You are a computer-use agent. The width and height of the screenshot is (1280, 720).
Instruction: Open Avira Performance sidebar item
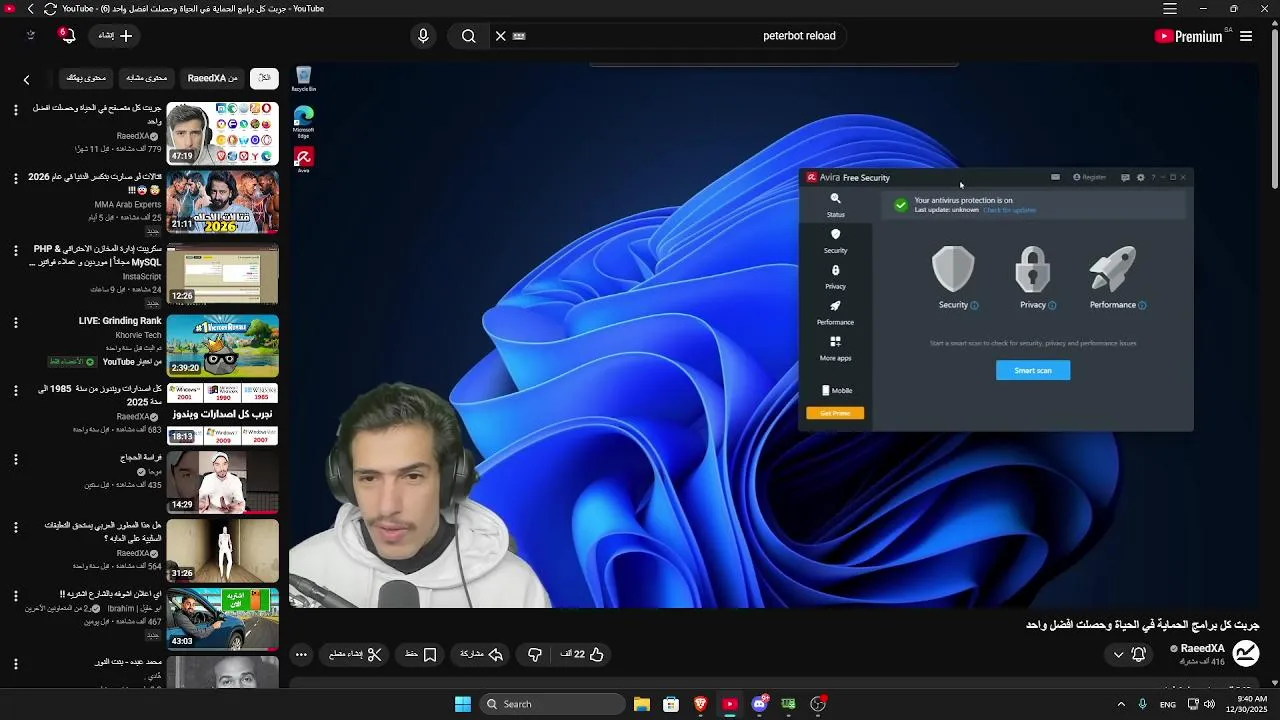coord(836,313)
